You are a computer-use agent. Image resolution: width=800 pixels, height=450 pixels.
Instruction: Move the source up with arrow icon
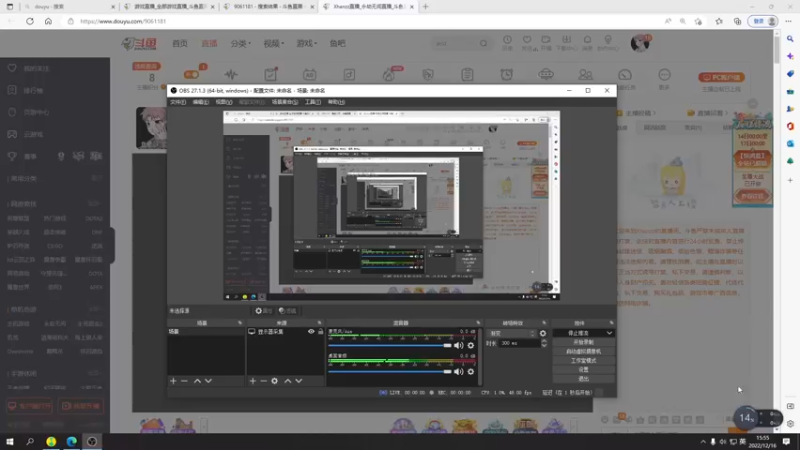tap(288, 381)
